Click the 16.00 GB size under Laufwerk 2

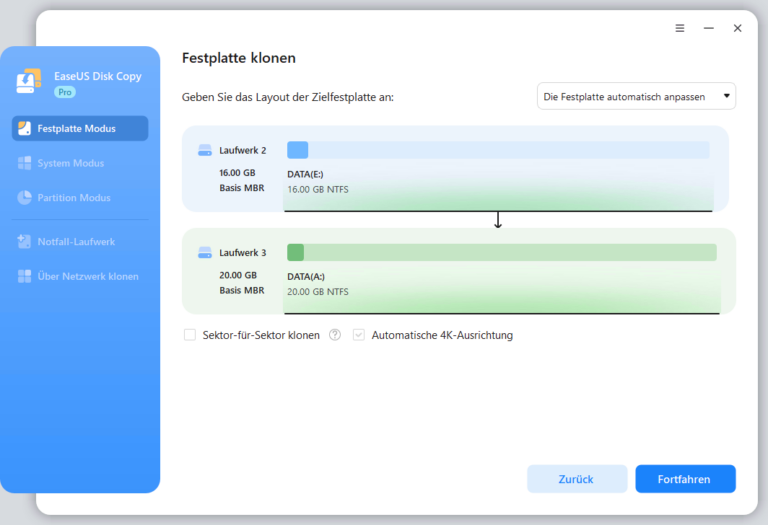point(237,173)
